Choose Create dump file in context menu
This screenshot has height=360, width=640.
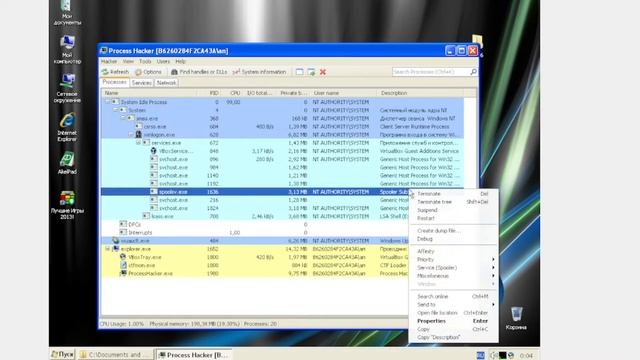(453, 231)
